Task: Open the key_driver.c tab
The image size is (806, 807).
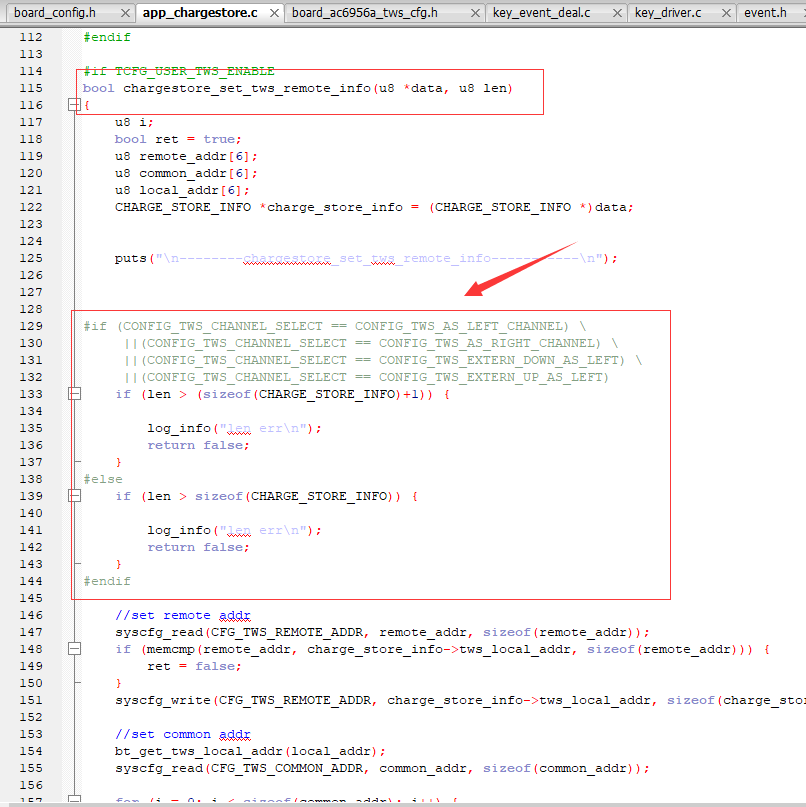Action: click(x=668, y=13)
